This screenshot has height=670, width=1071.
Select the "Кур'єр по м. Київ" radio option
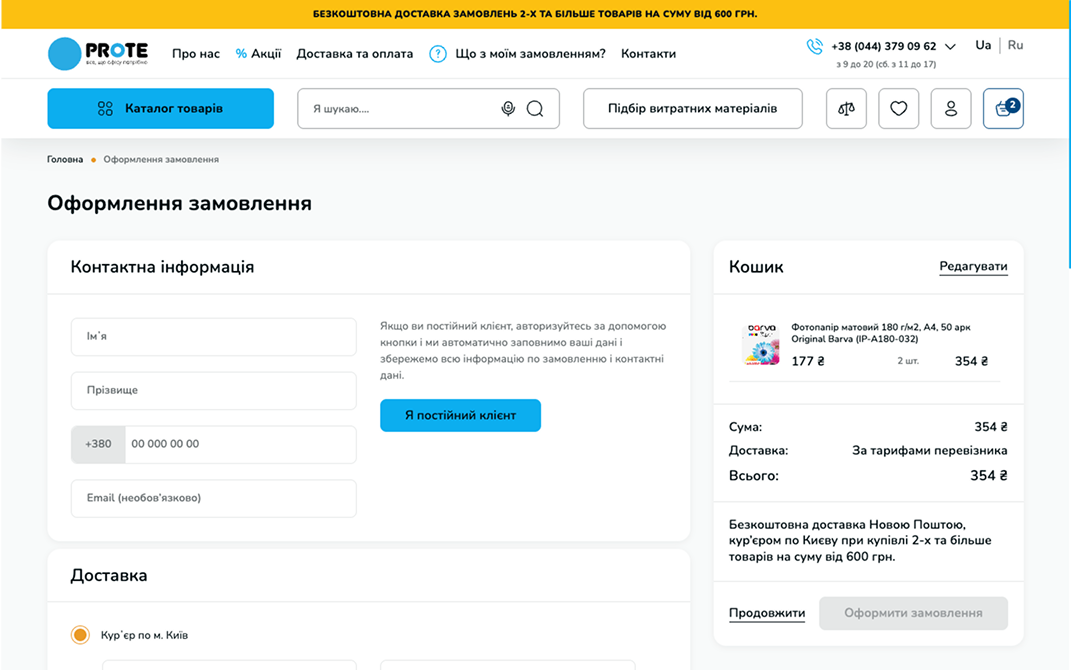pos(80,635)
